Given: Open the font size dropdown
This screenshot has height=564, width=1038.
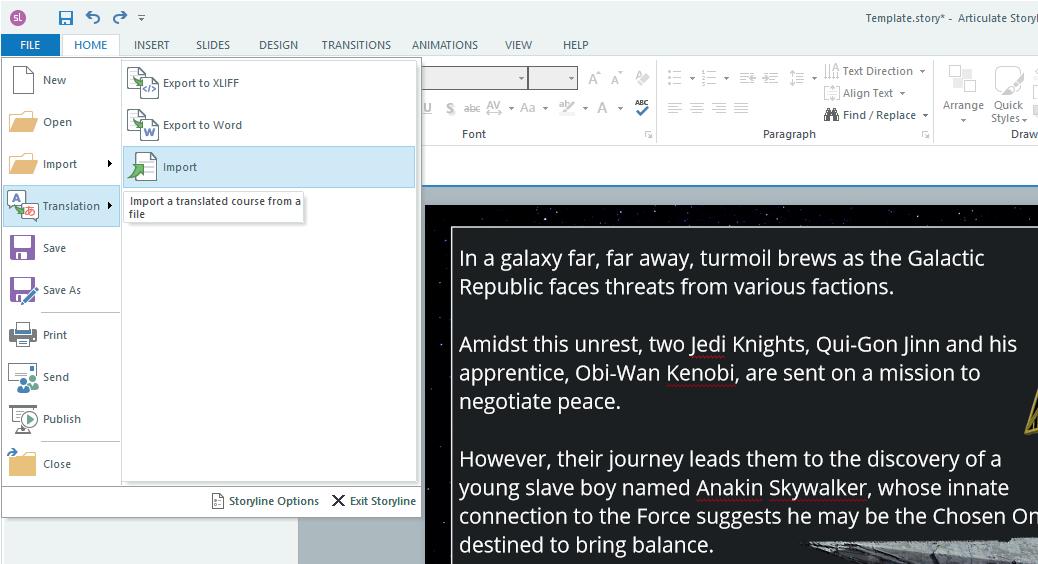Looking at the screenshot, I should [x=571, y=78].
